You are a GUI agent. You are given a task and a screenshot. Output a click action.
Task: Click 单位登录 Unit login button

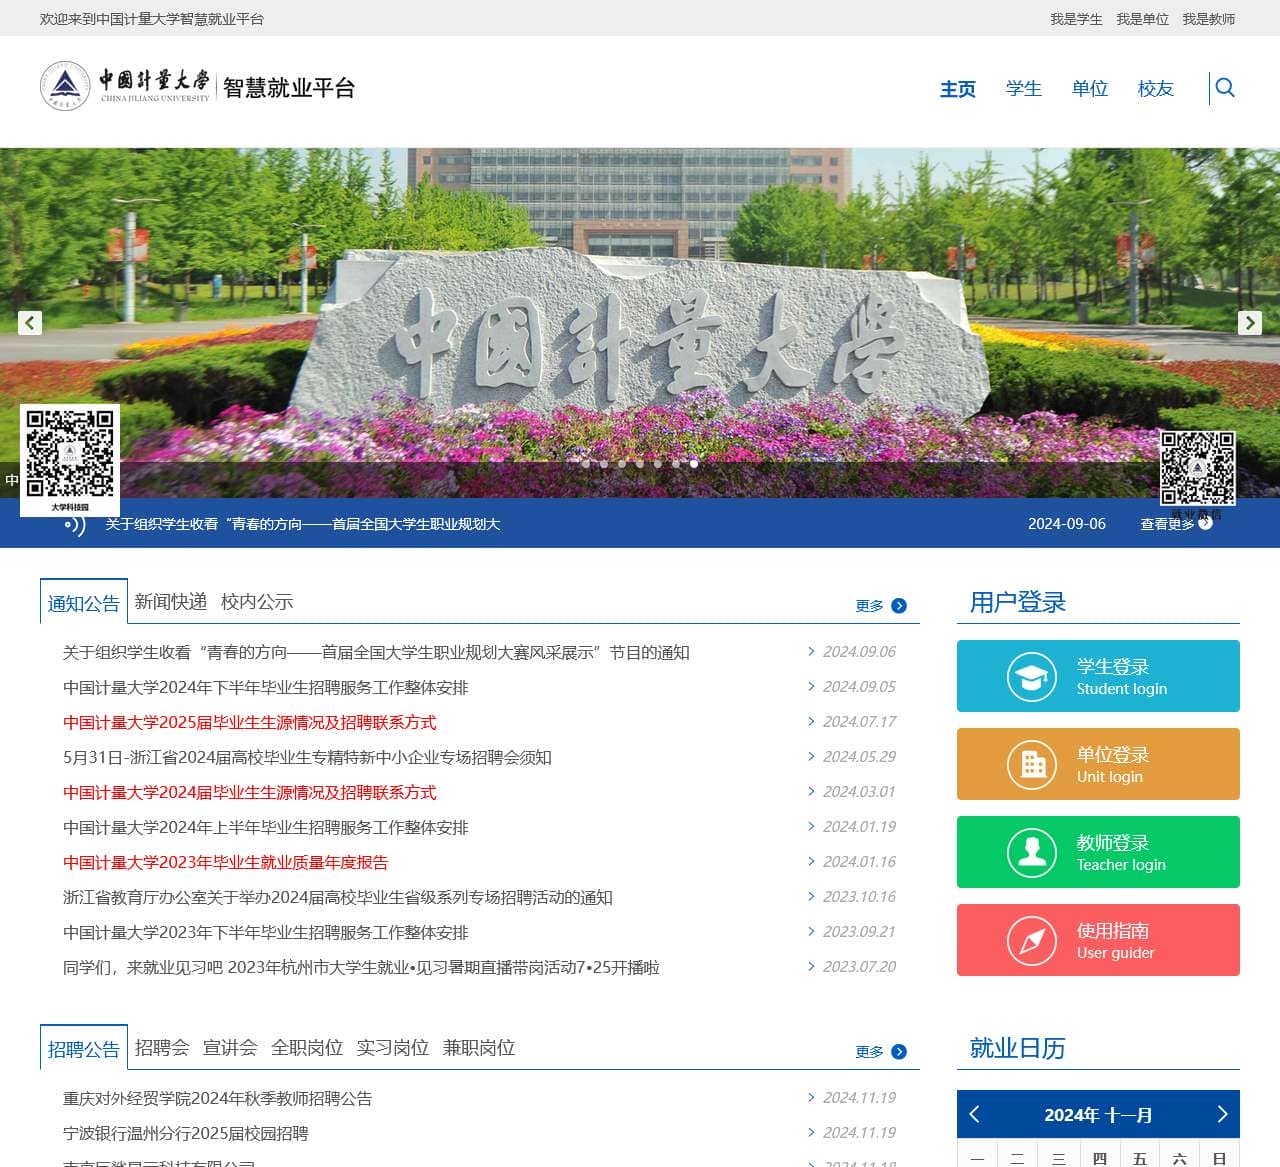point(1098,764)
